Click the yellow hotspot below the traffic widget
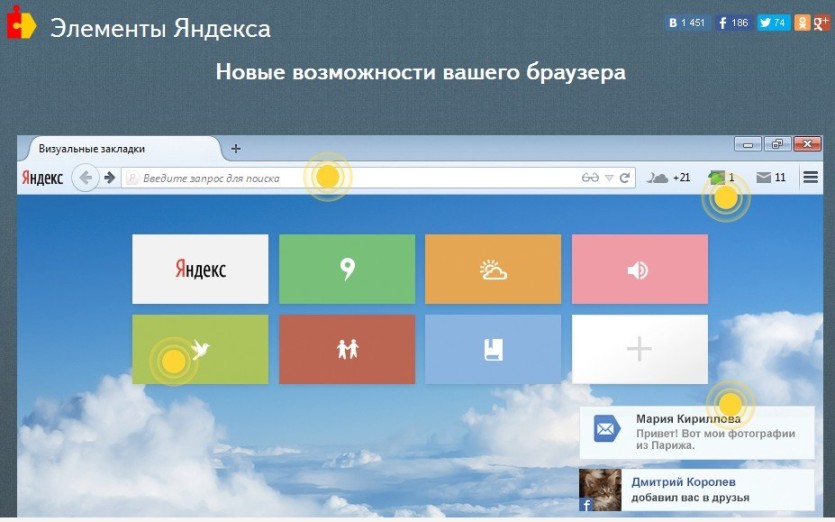Image resolution: width=835 pixels, height=522 pixels. click(725, 198)
